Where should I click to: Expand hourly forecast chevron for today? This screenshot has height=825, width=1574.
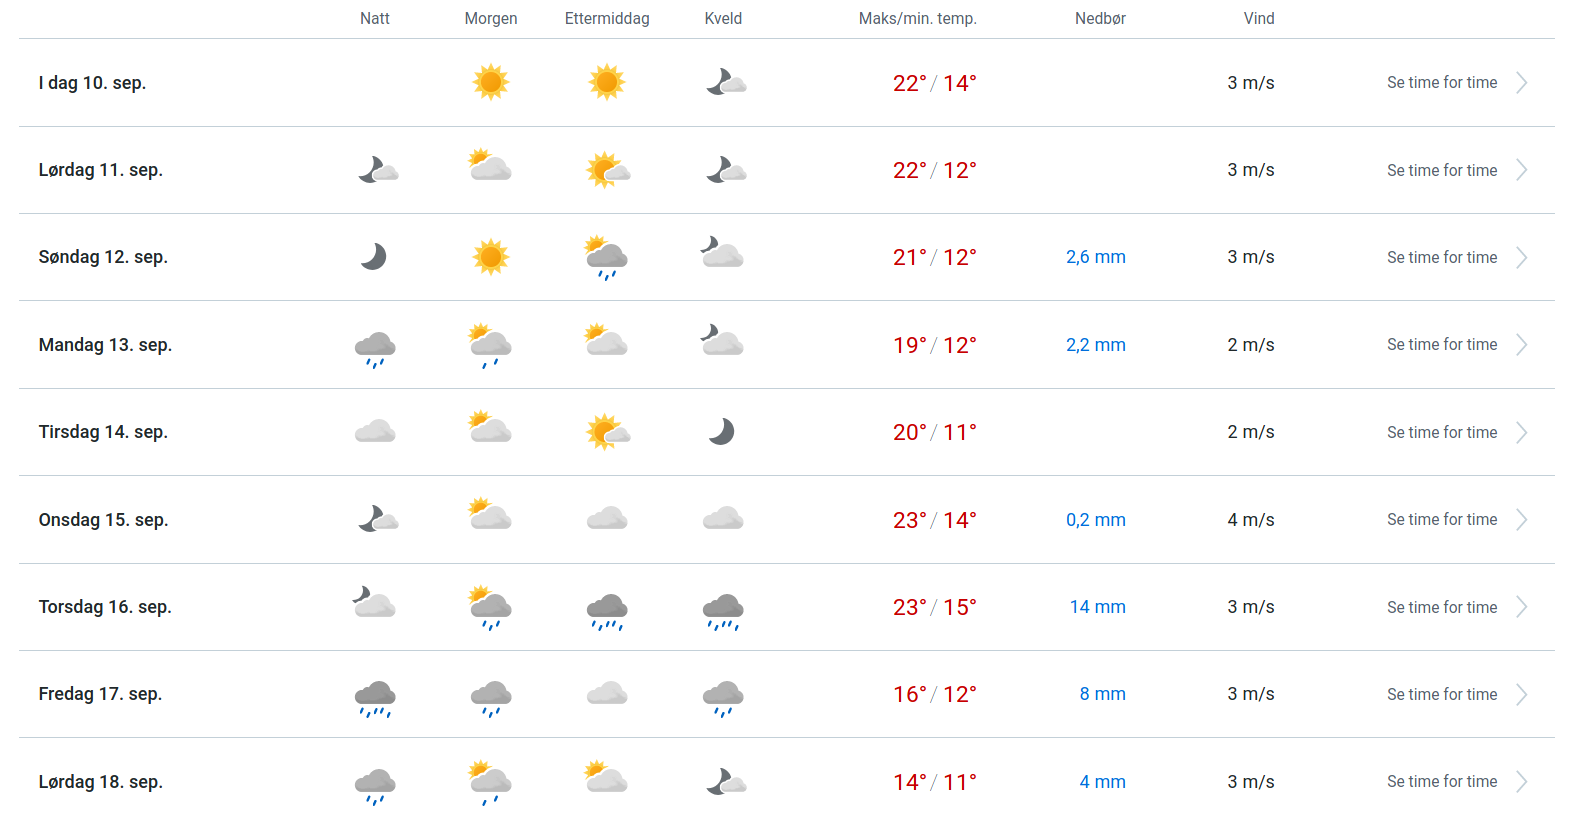coord(1521,83)
